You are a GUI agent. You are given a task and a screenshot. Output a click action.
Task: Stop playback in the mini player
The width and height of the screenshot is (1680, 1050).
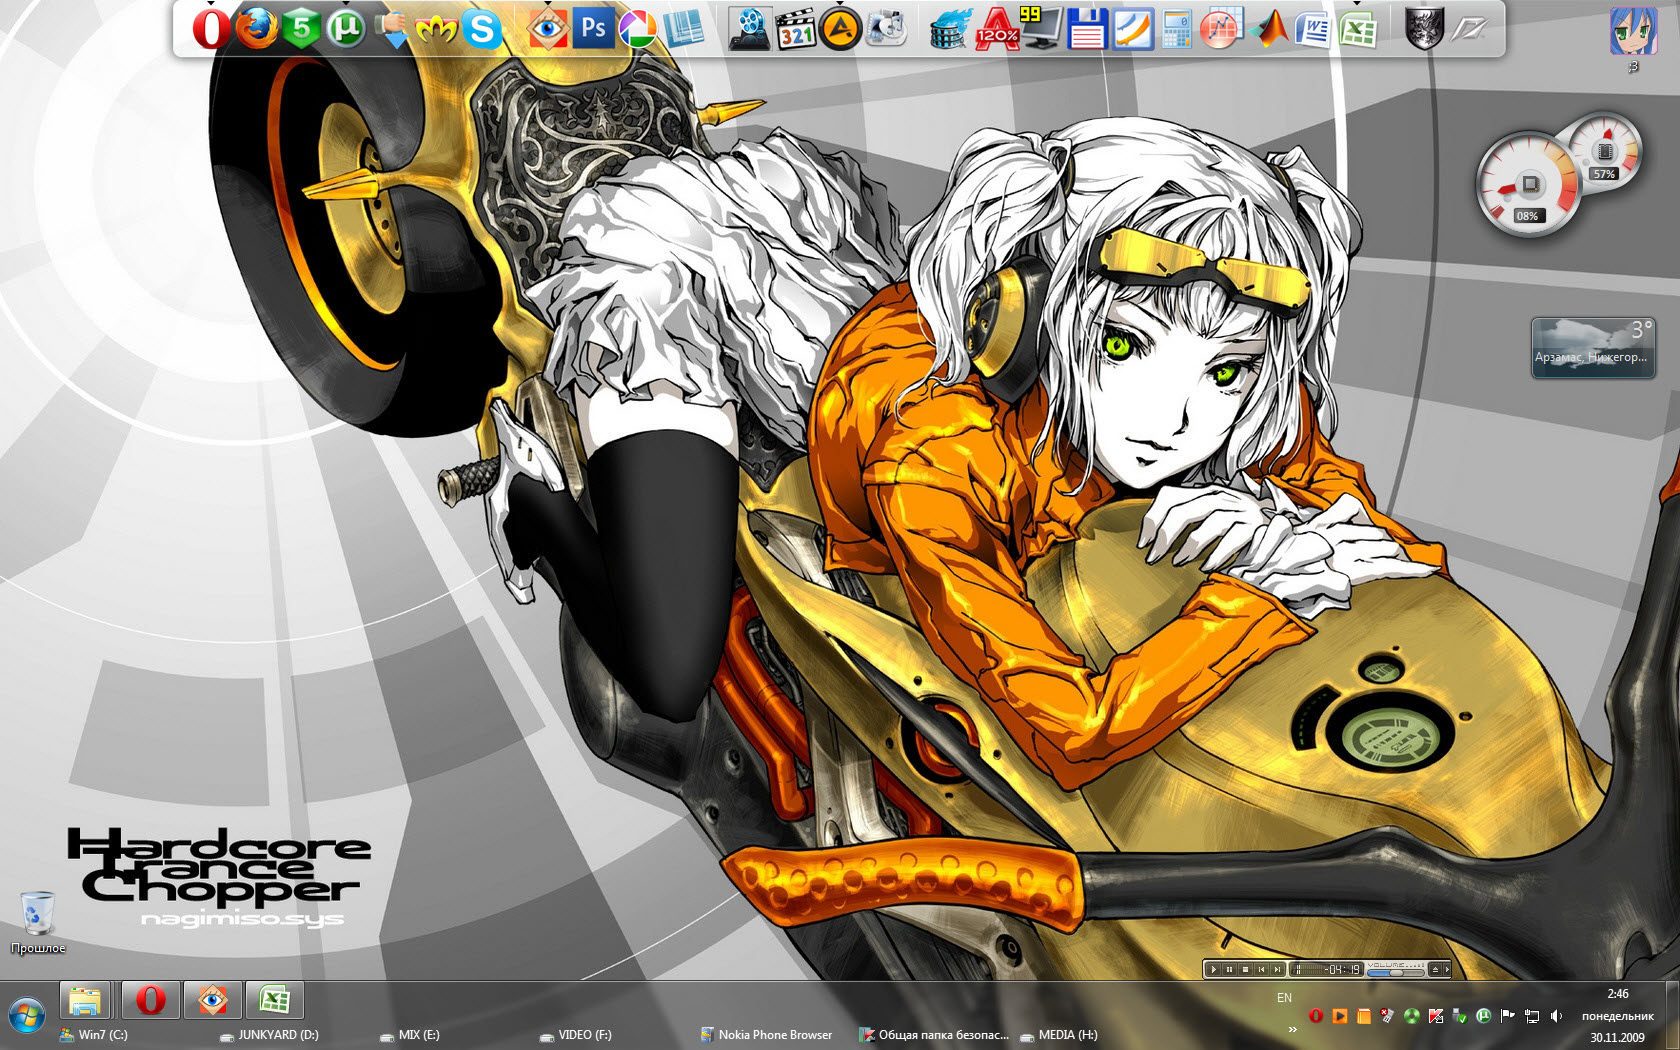(1245, 969)
